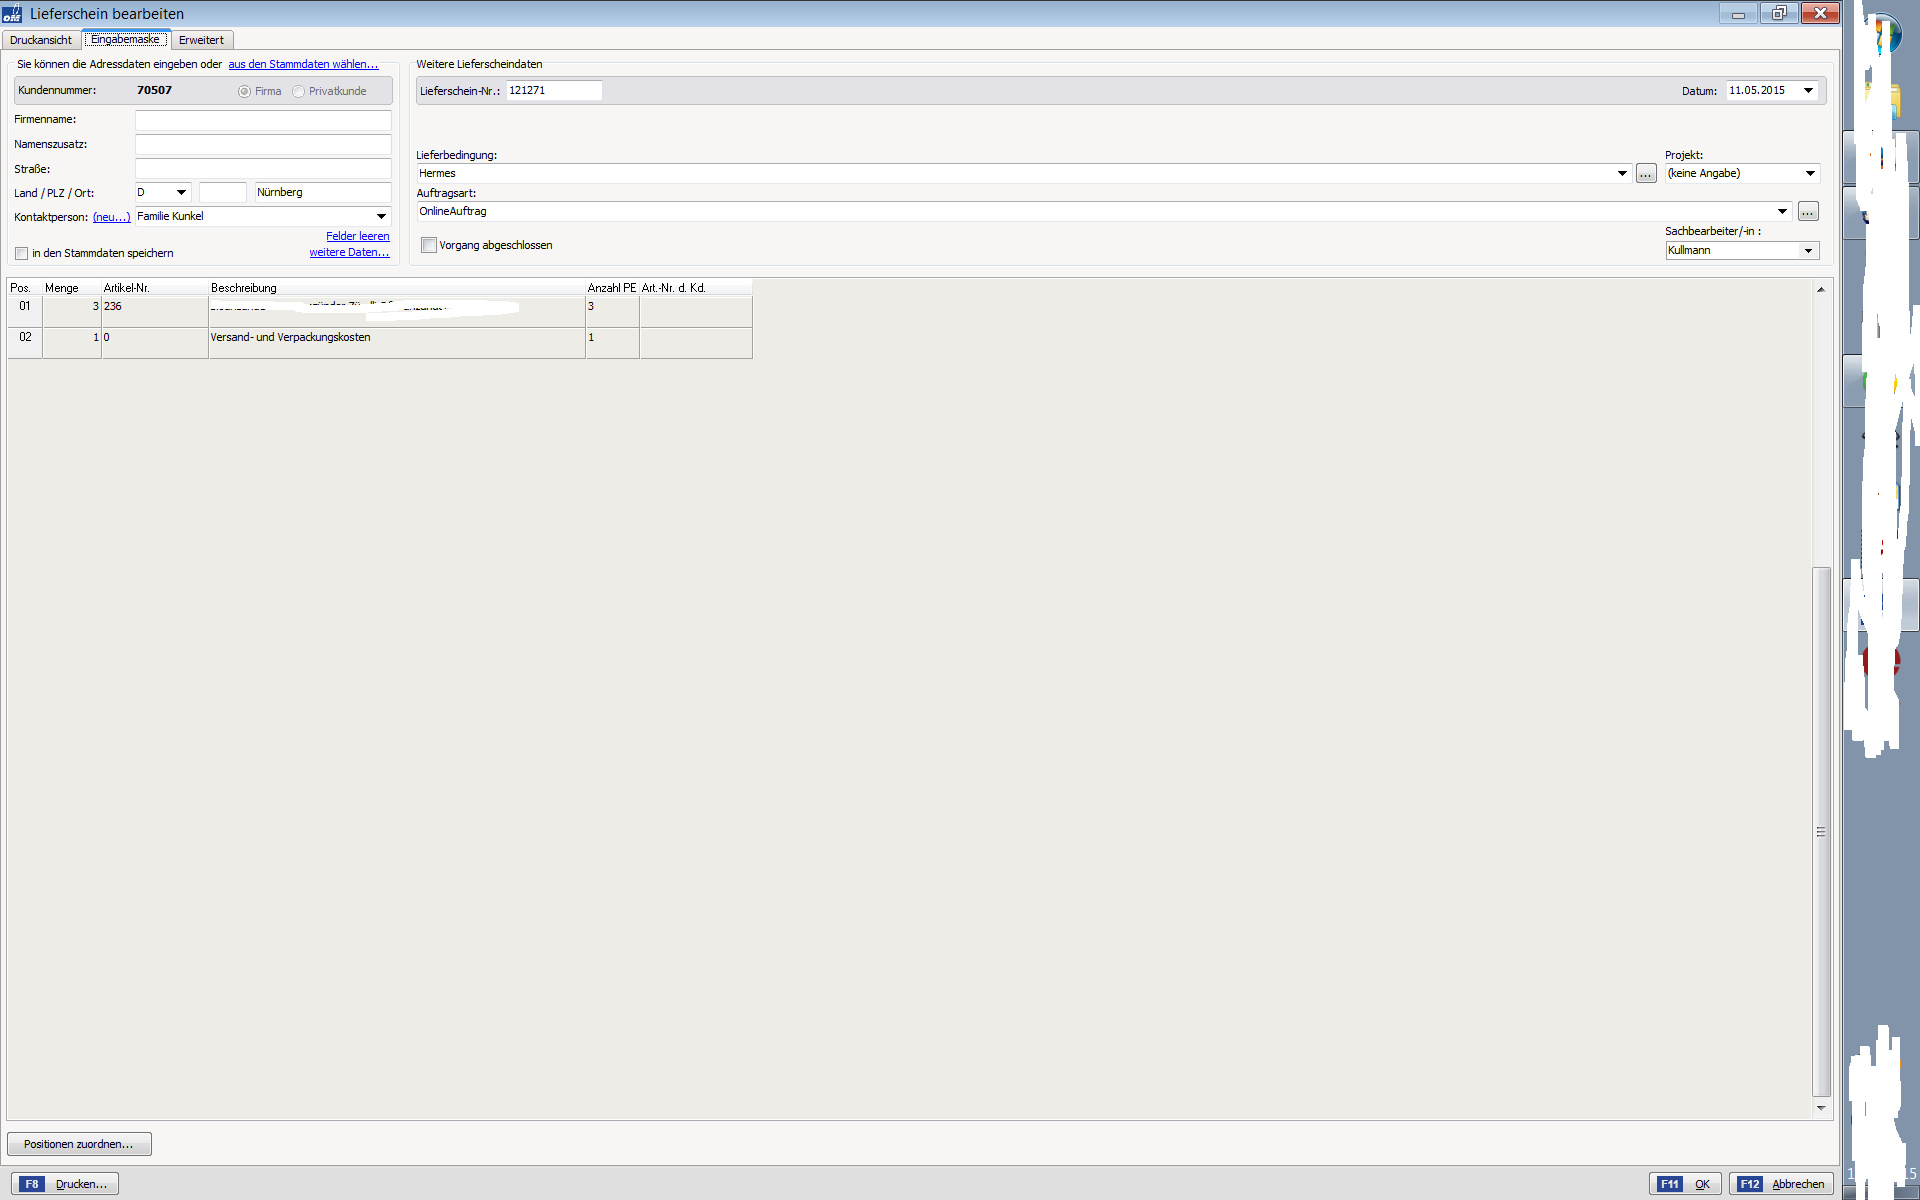This screenshot has width=1920, height=1200.
Task: Confirm with the F11 OK button
Action: [x=1685, y=1184]
